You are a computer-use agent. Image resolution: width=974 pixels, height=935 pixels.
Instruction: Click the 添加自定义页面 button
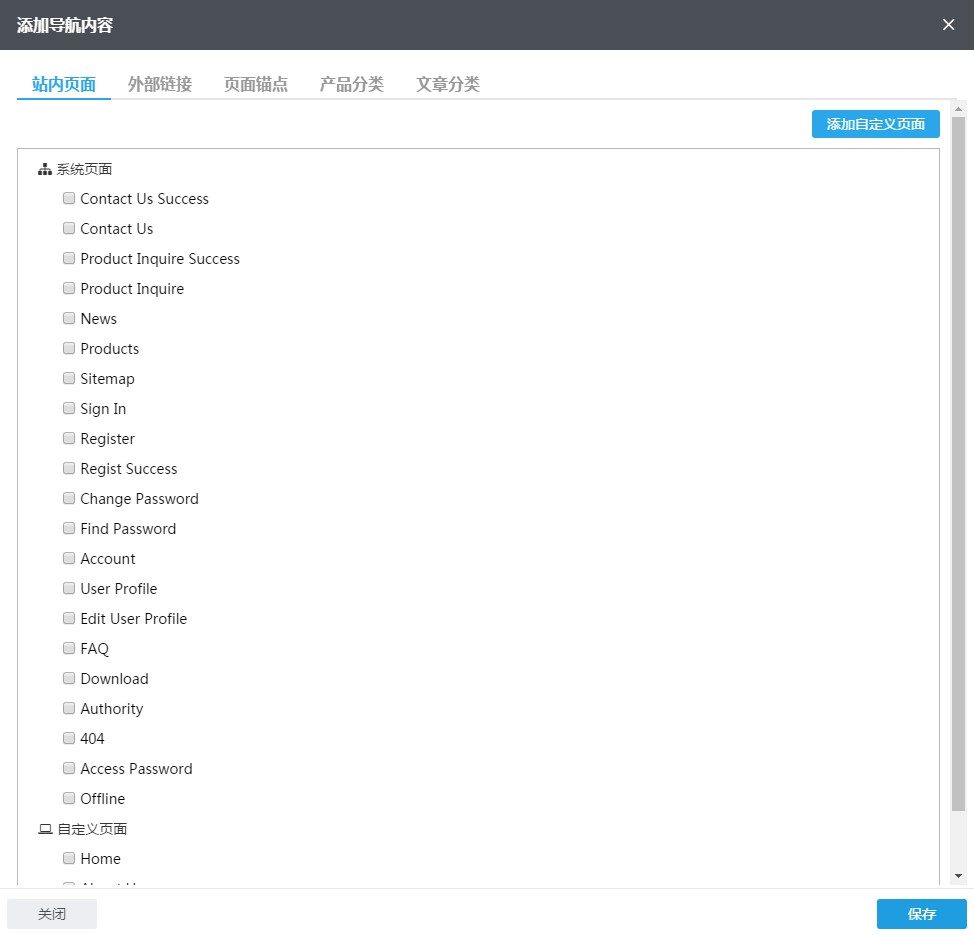pos(875,124)
